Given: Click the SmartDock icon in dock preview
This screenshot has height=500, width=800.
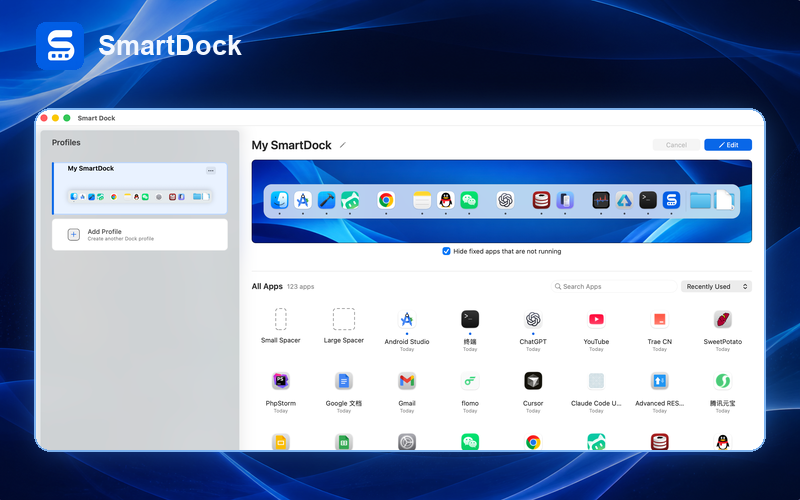Looking at the screenshot, I should pyautogui.click(x=671, y=201).
